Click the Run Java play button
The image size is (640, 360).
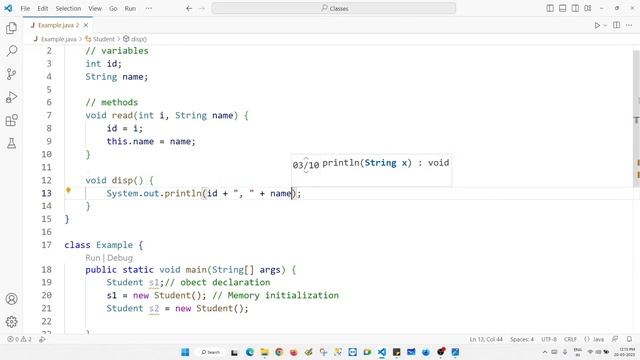click(x=597, y=25)
